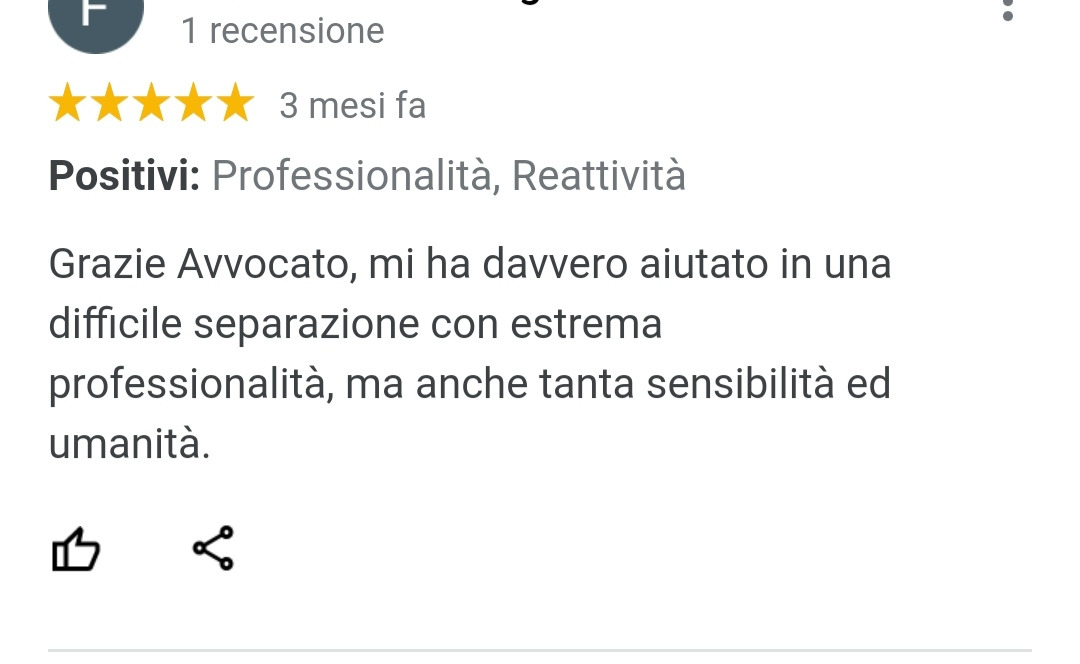
Task: Select the "Reattività" positive tag
Action: [x=599, y=176]
